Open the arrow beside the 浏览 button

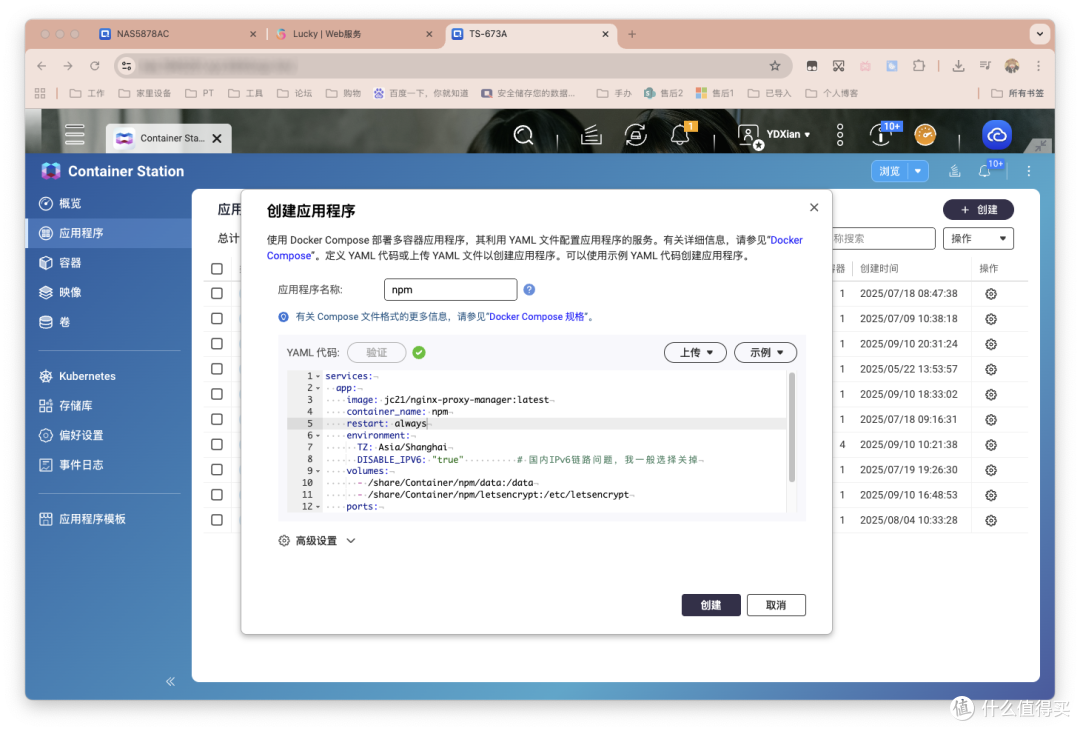[x=918, y=171]
